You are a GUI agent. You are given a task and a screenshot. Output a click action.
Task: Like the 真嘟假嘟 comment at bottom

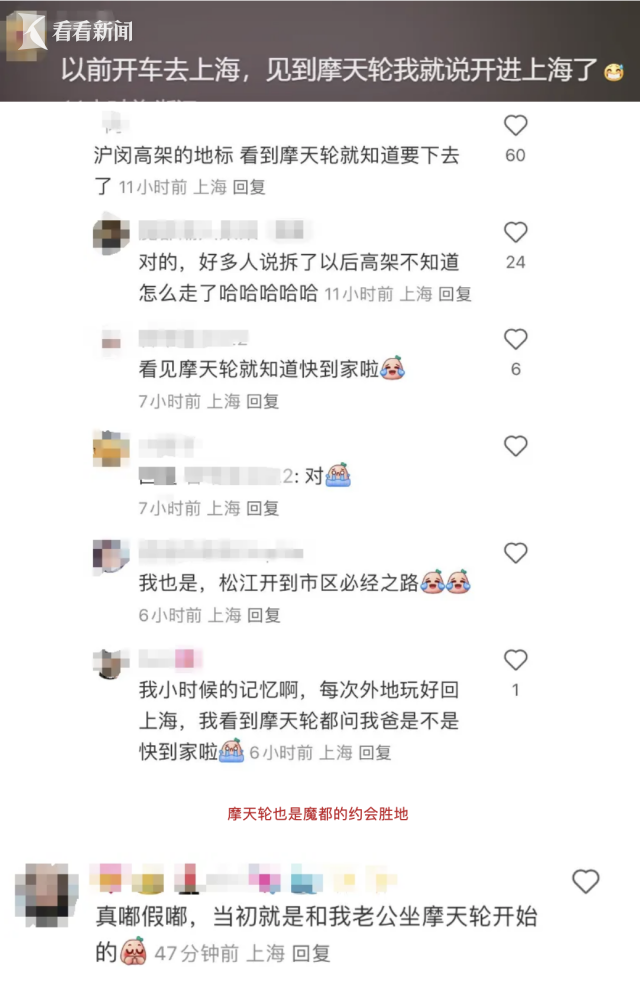click(585, 881)
